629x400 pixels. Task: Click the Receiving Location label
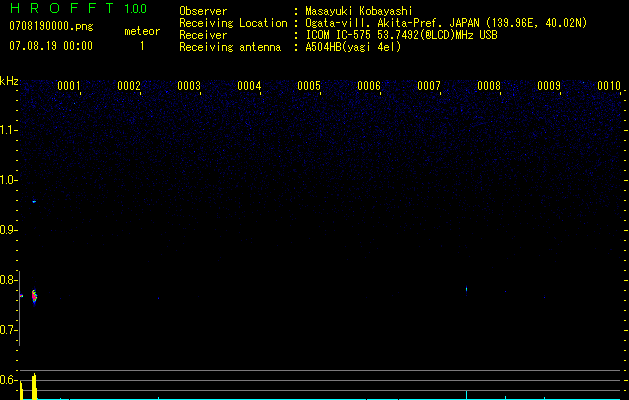coord(233,23)
